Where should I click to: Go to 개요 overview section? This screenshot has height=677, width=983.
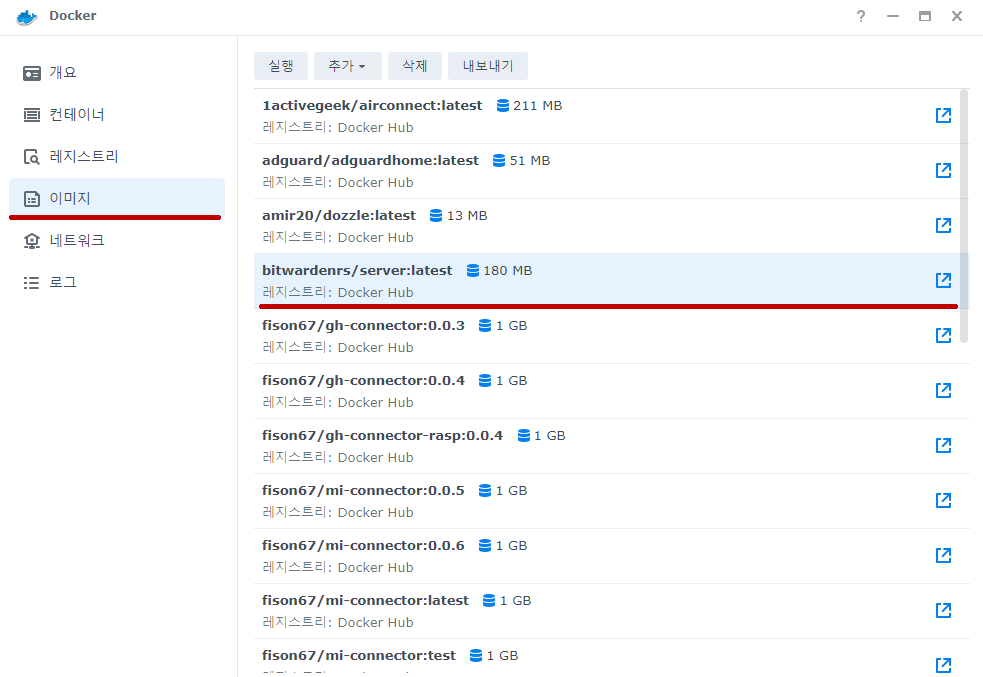[117, 73]
